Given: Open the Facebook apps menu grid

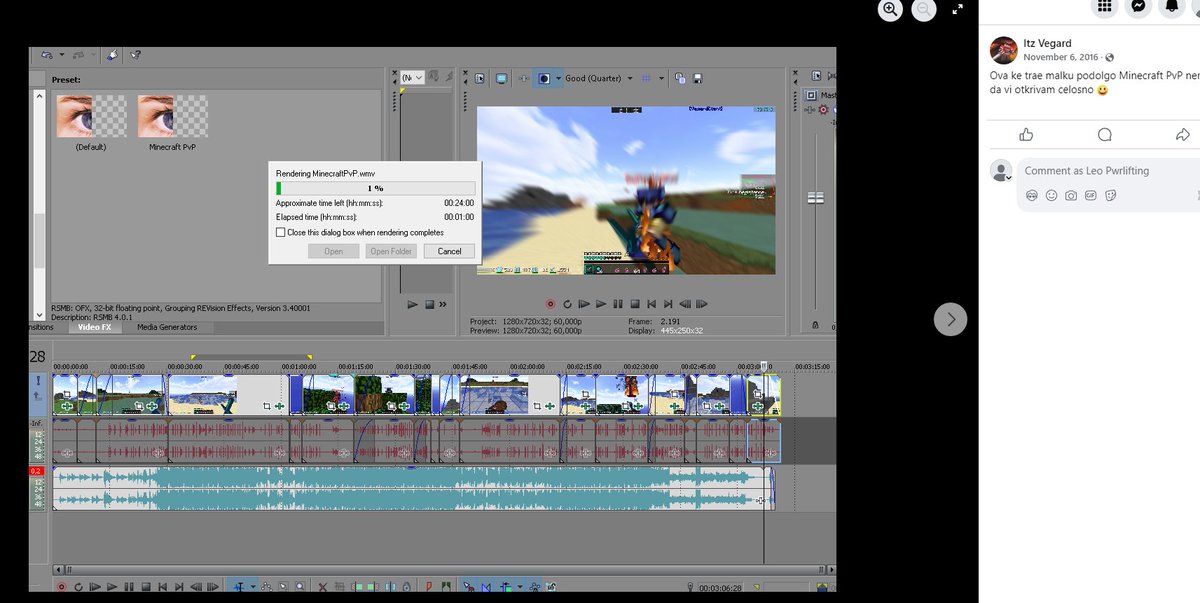Looking at the screenshot, I should (x=1104, y=7).
